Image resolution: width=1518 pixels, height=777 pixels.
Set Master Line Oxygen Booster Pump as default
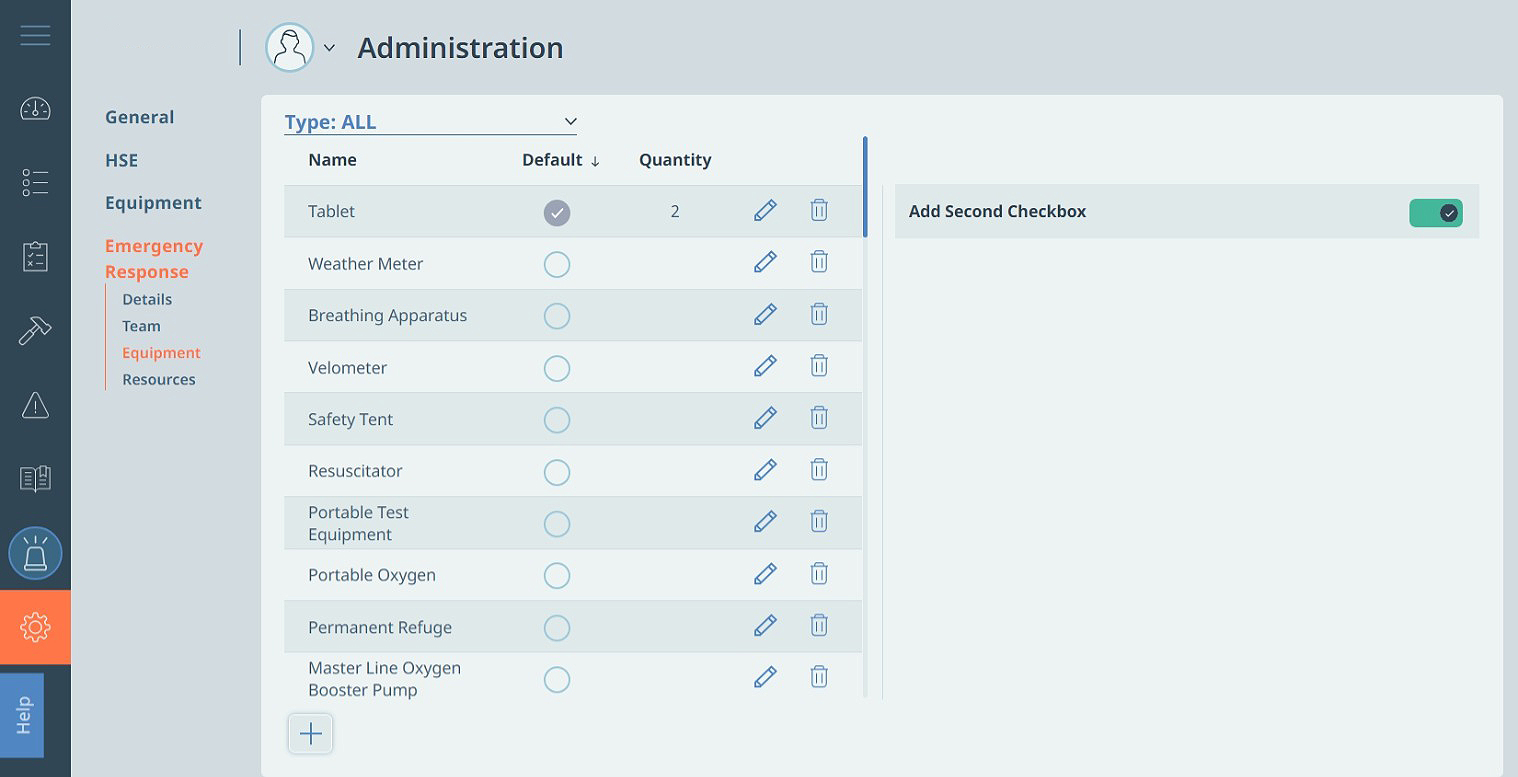557,680
